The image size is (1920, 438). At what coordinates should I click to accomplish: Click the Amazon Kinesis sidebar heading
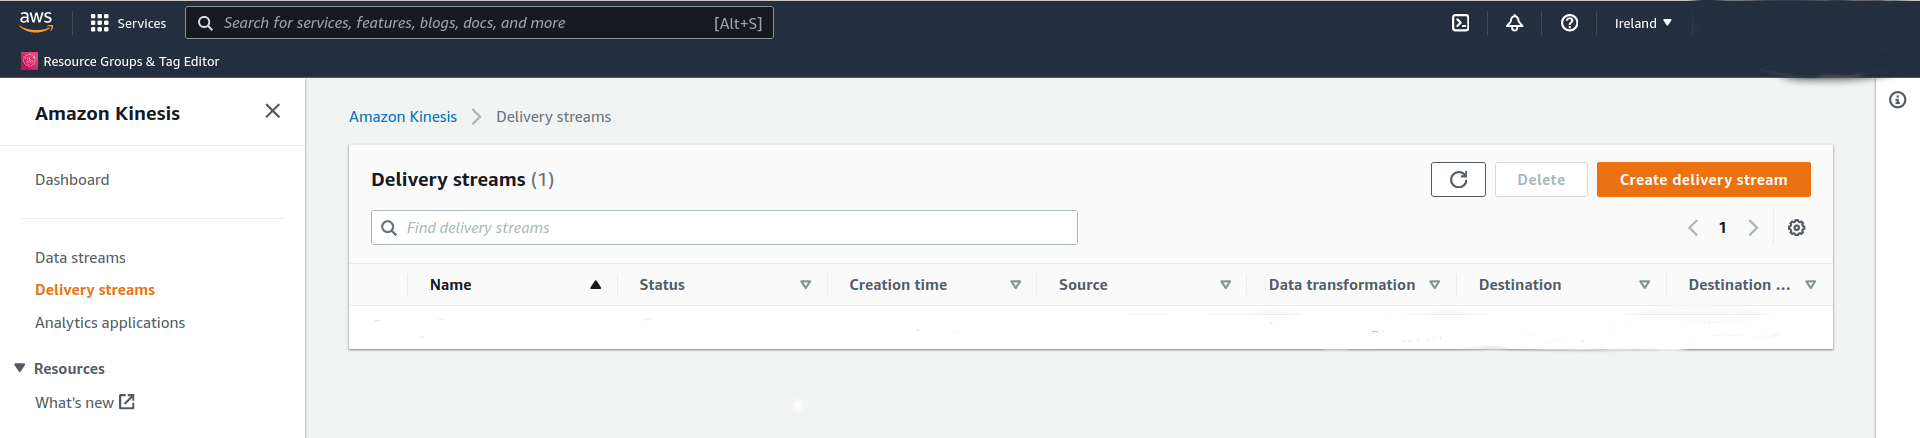108,113
